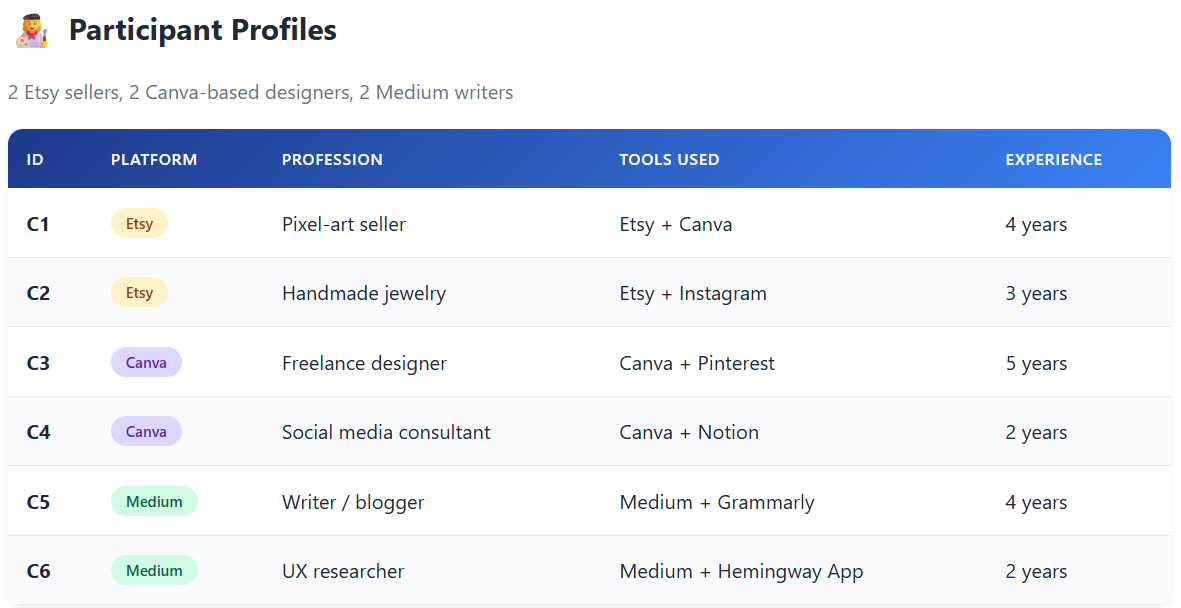This screenshot has height=608, width=1181.
Task: Sort by the ID column header
Action: (35, 160)
